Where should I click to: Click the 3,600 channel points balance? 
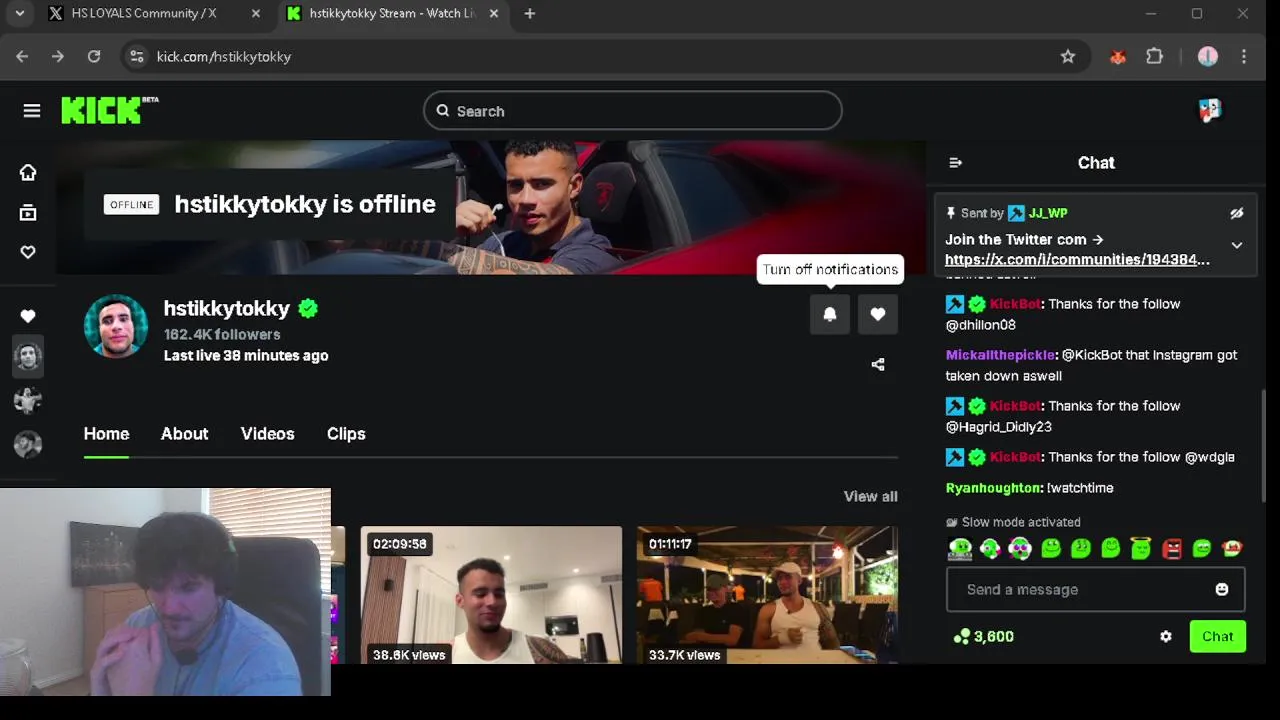(x=984, y=636)
